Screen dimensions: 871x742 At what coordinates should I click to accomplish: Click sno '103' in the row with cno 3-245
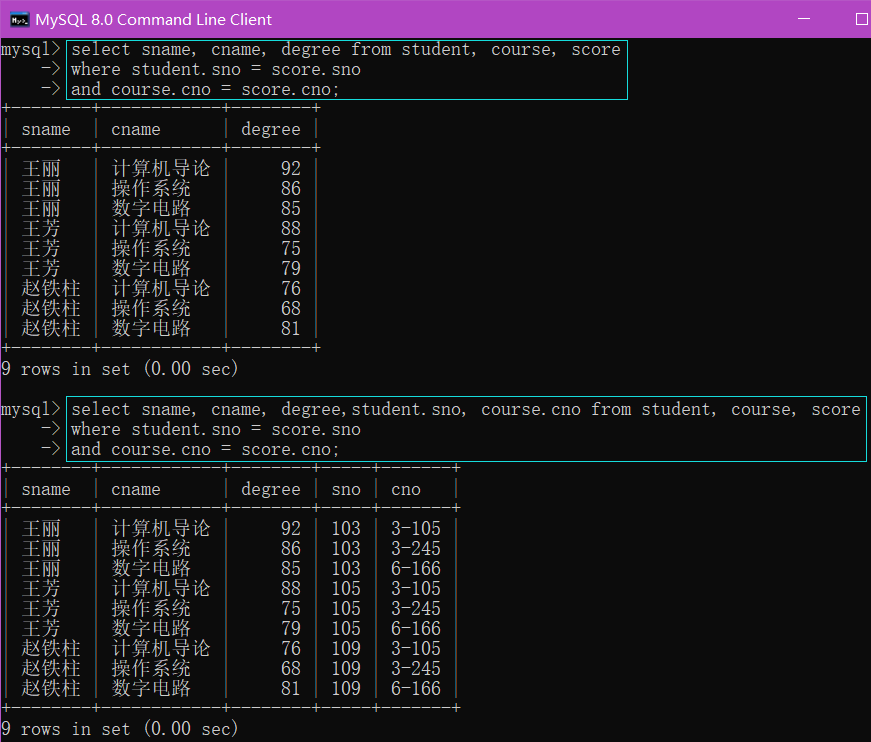pyautogui.click(x=346, y=548)
